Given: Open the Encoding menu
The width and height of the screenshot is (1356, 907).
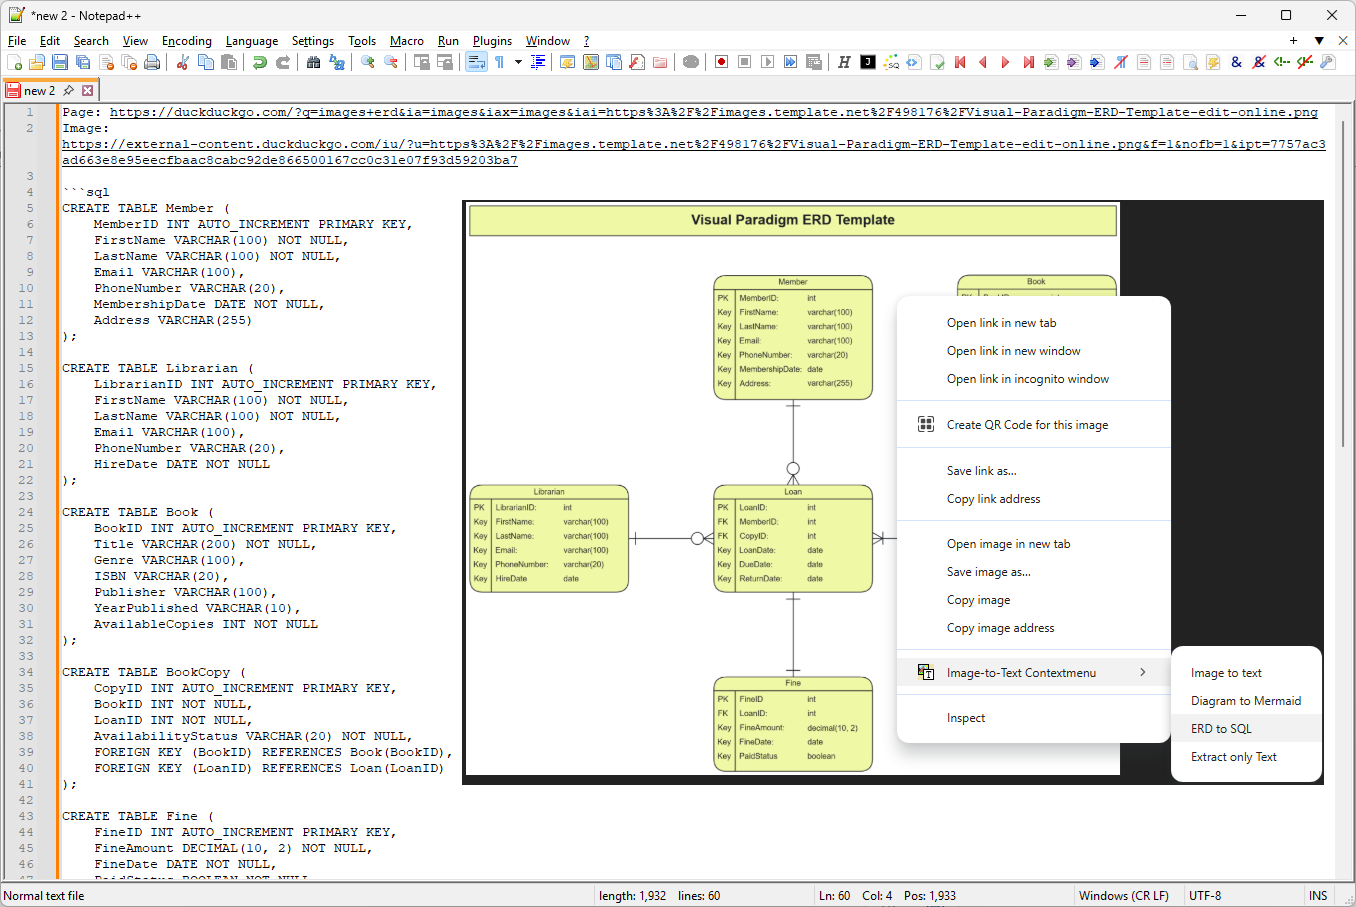Looking at the screenshot, I should (x=187, y=41).
